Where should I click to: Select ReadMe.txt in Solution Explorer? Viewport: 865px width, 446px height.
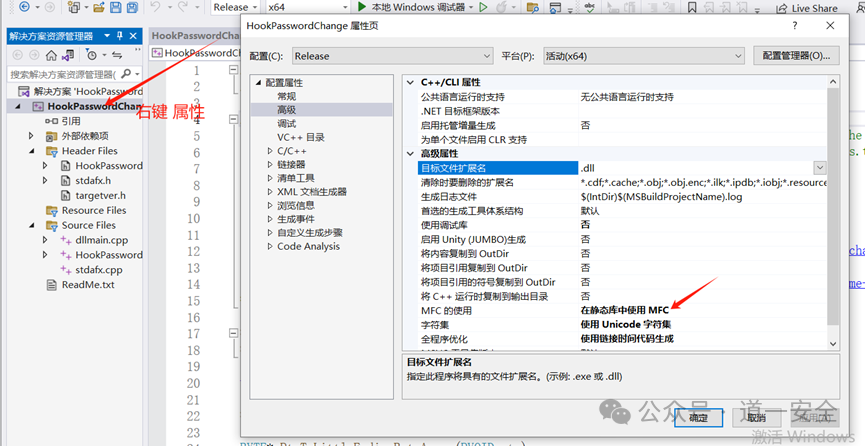point(88,285)
